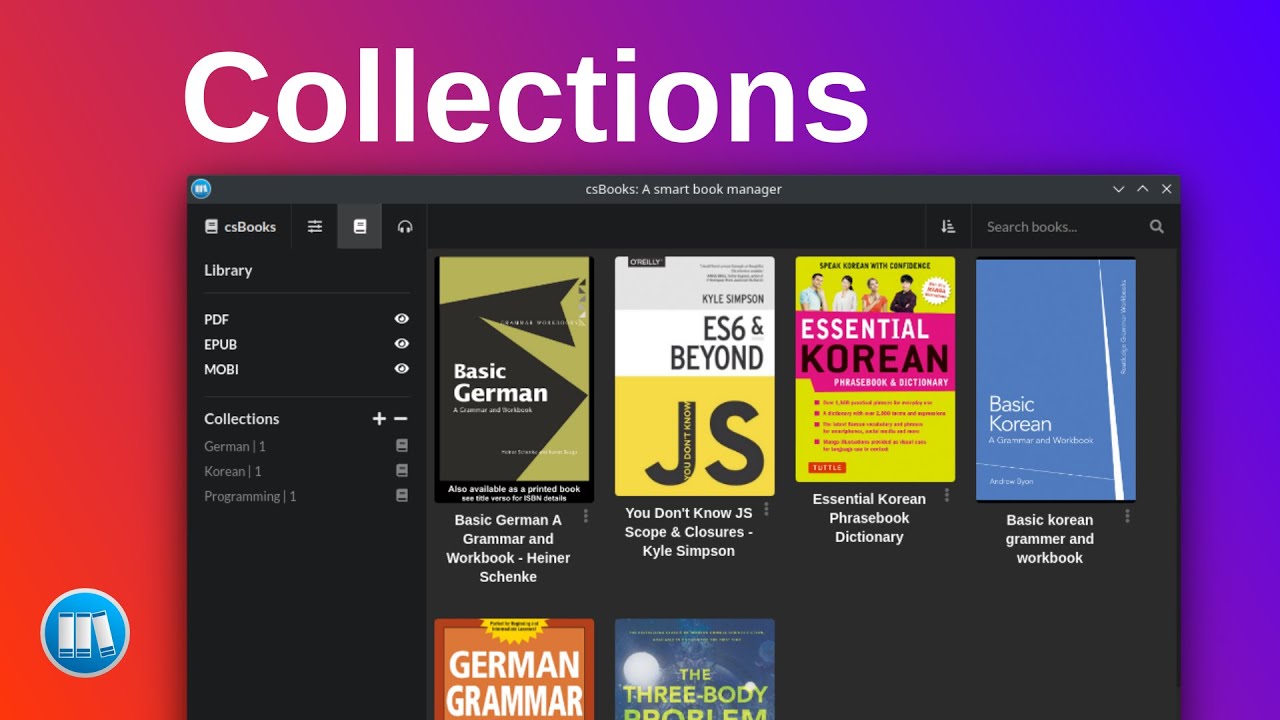
Task: Click the round csBooks logo badge
Action: point(85,633)
